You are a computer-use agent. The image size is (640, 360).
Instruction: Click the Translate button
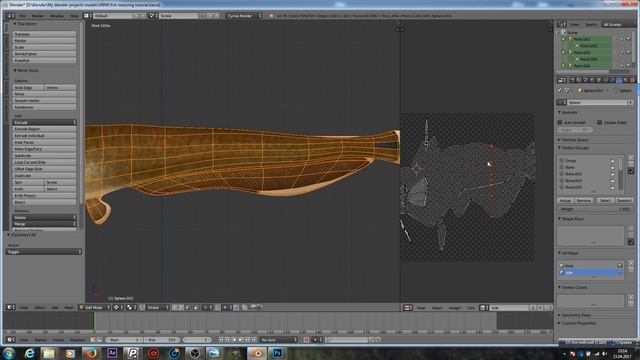click(44, 34)
